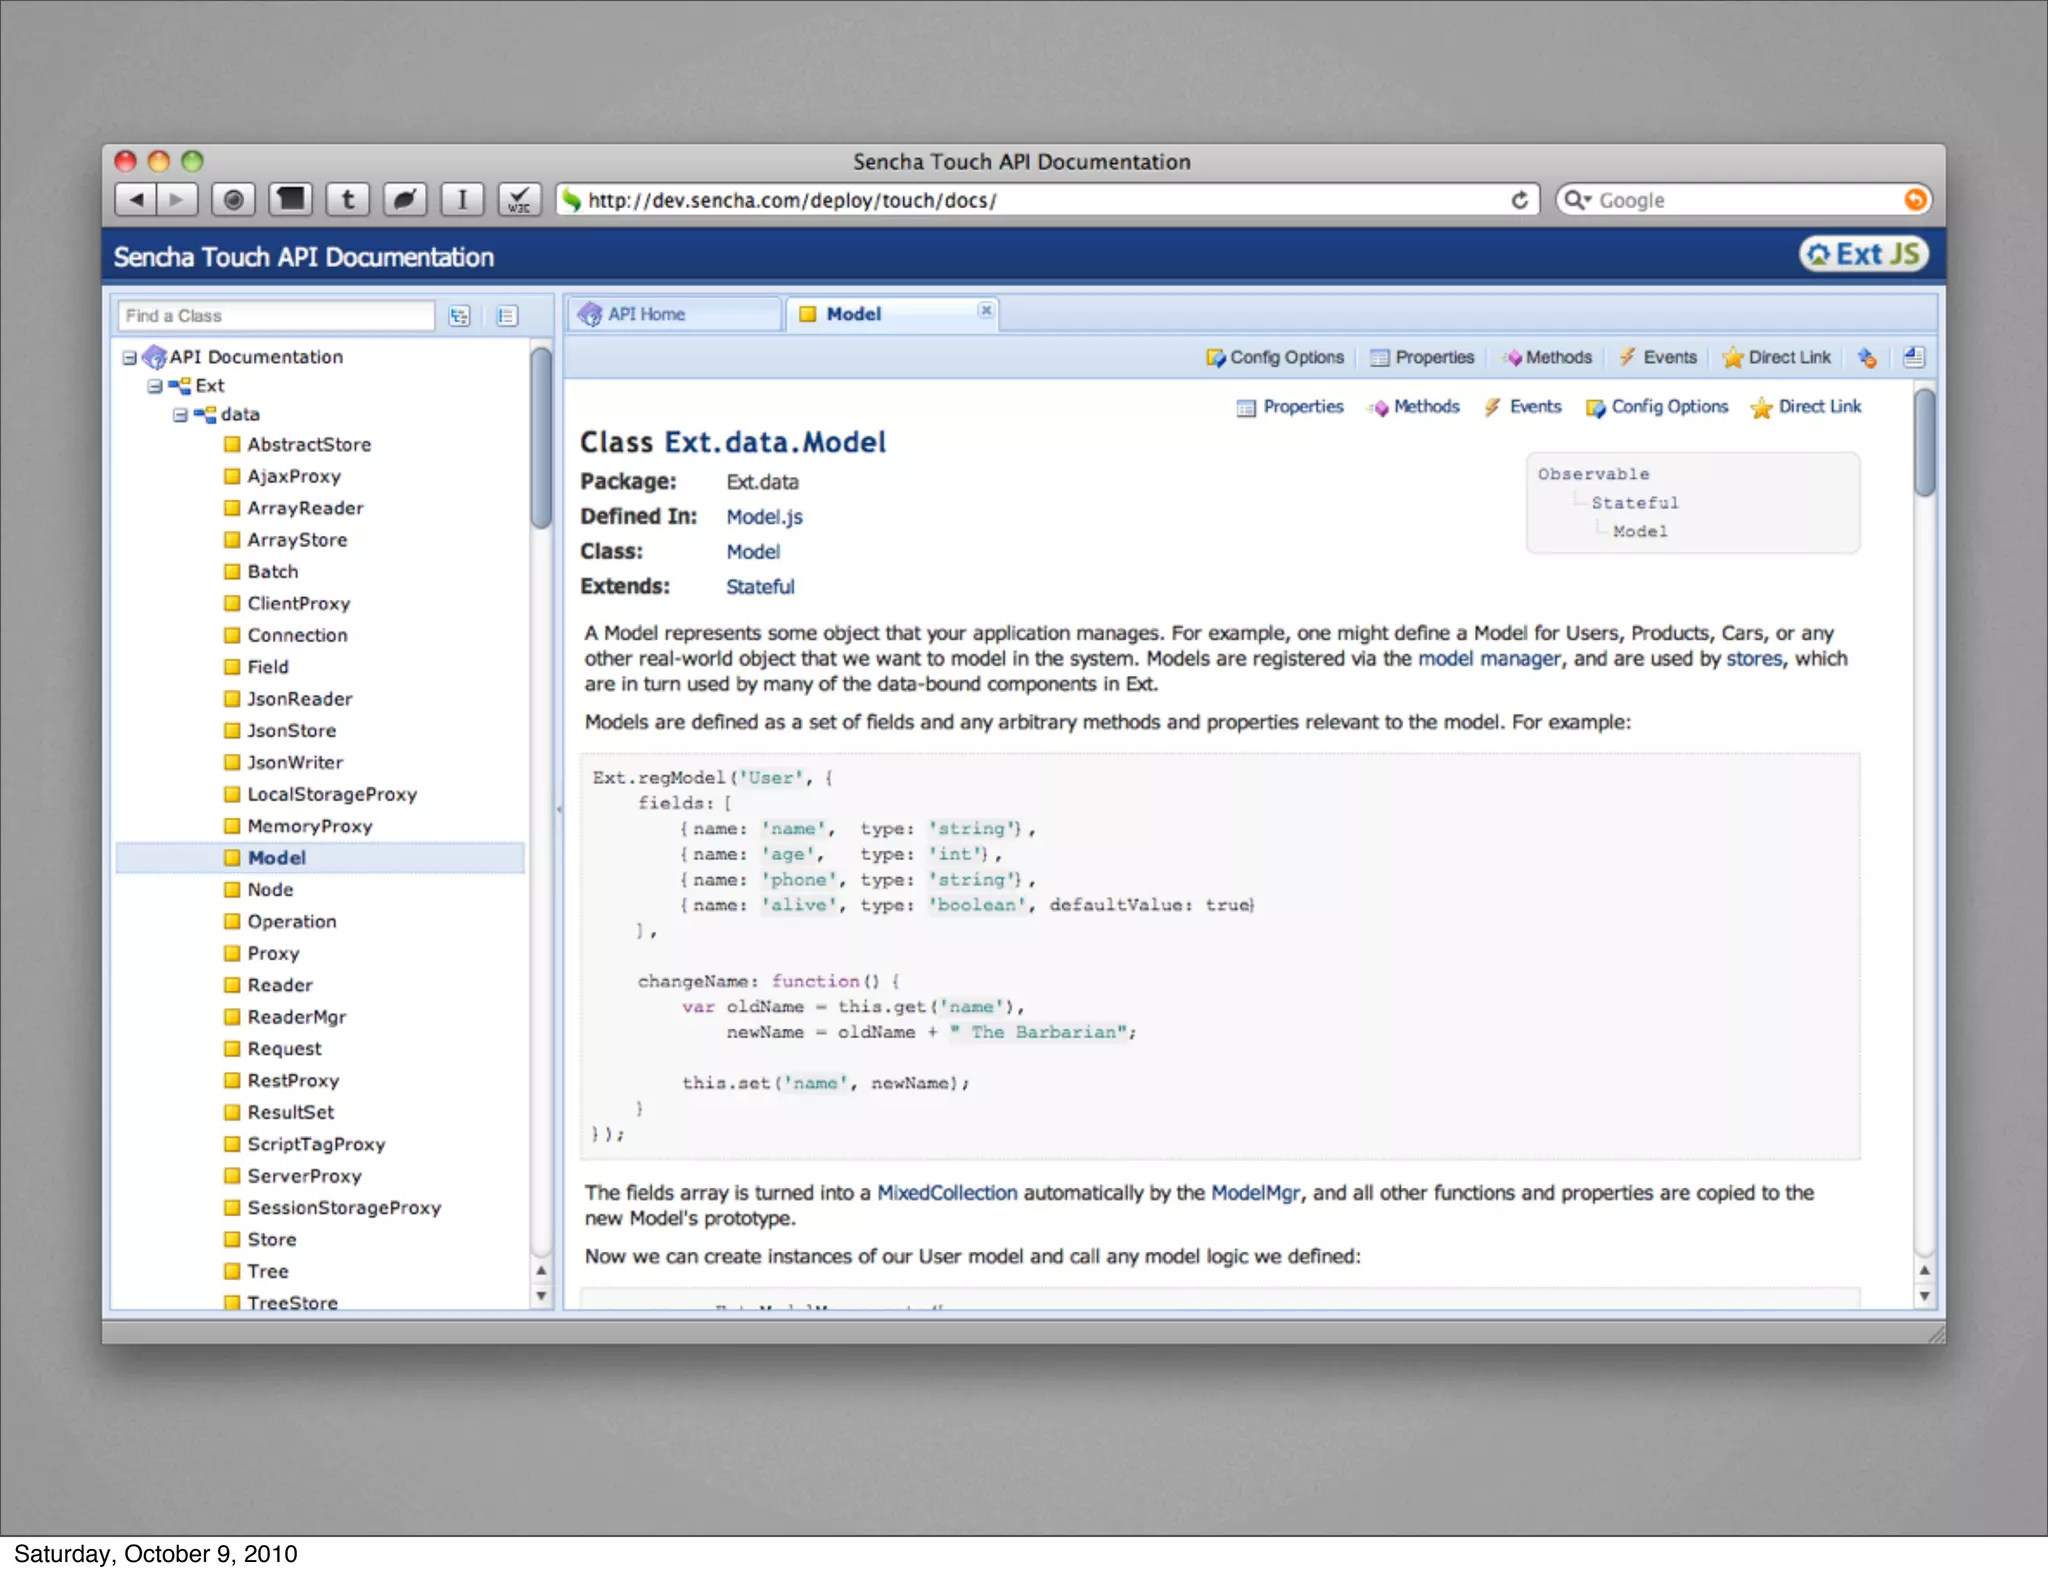Select the Connection class tree item
Image resolution: width=2048 pixels, height=1576 pixels.
coord(297,636)
